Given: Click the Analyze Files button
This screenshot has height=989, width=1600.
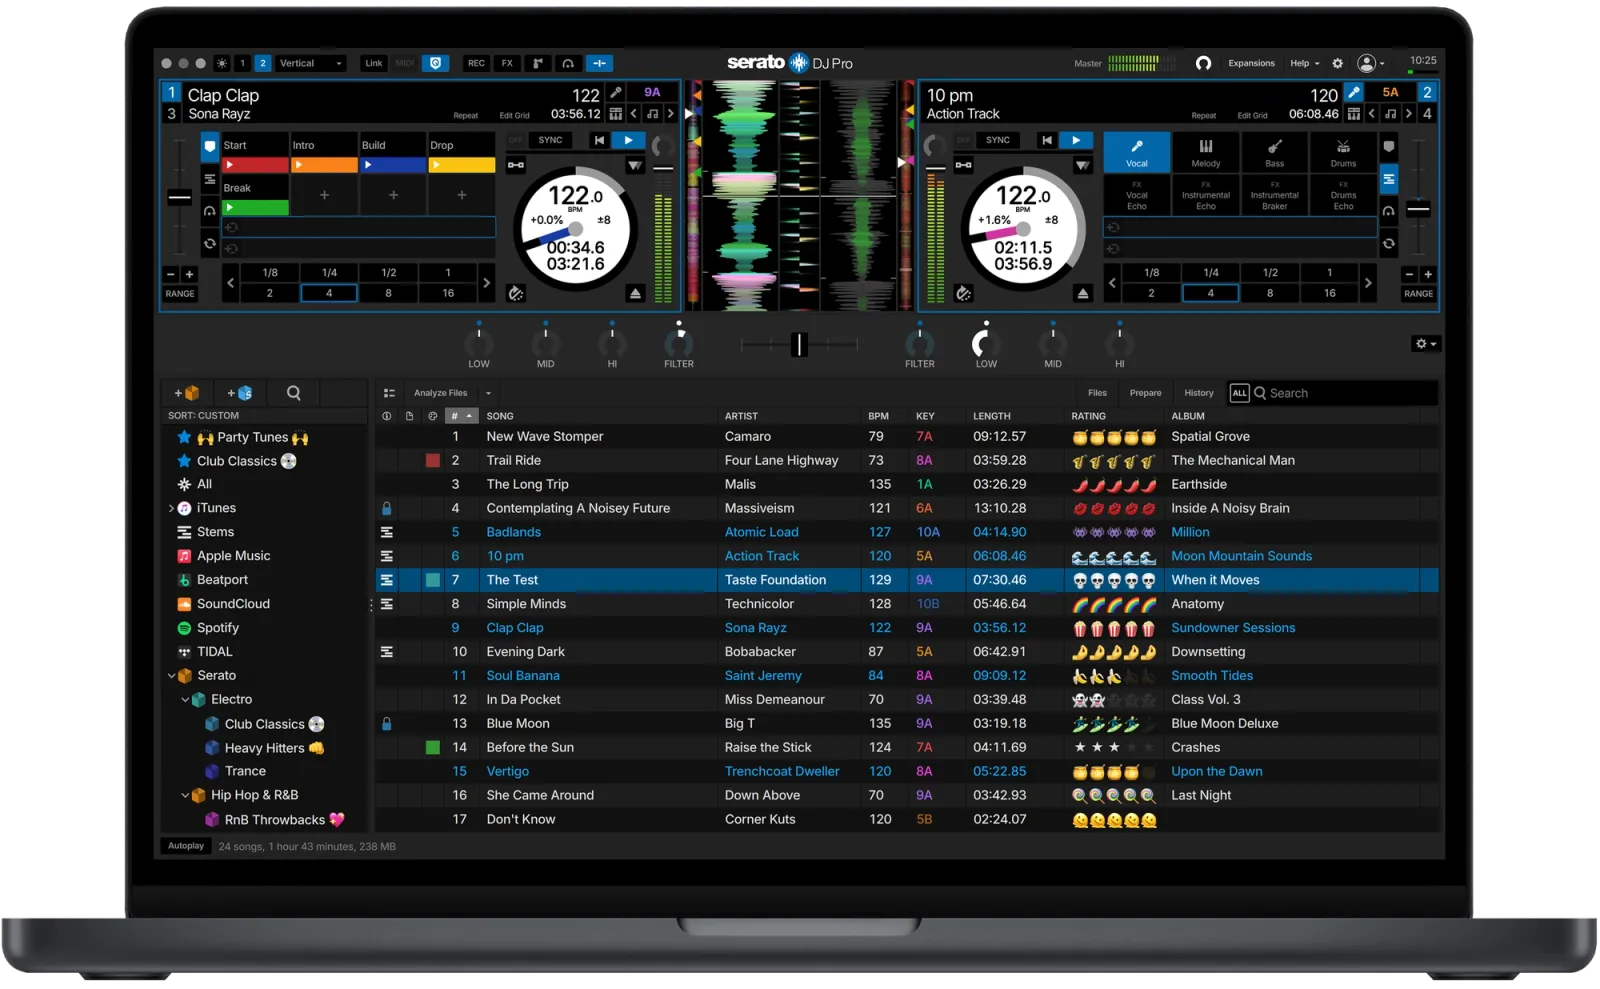Looking at the screenshot, I should (440, 394).
